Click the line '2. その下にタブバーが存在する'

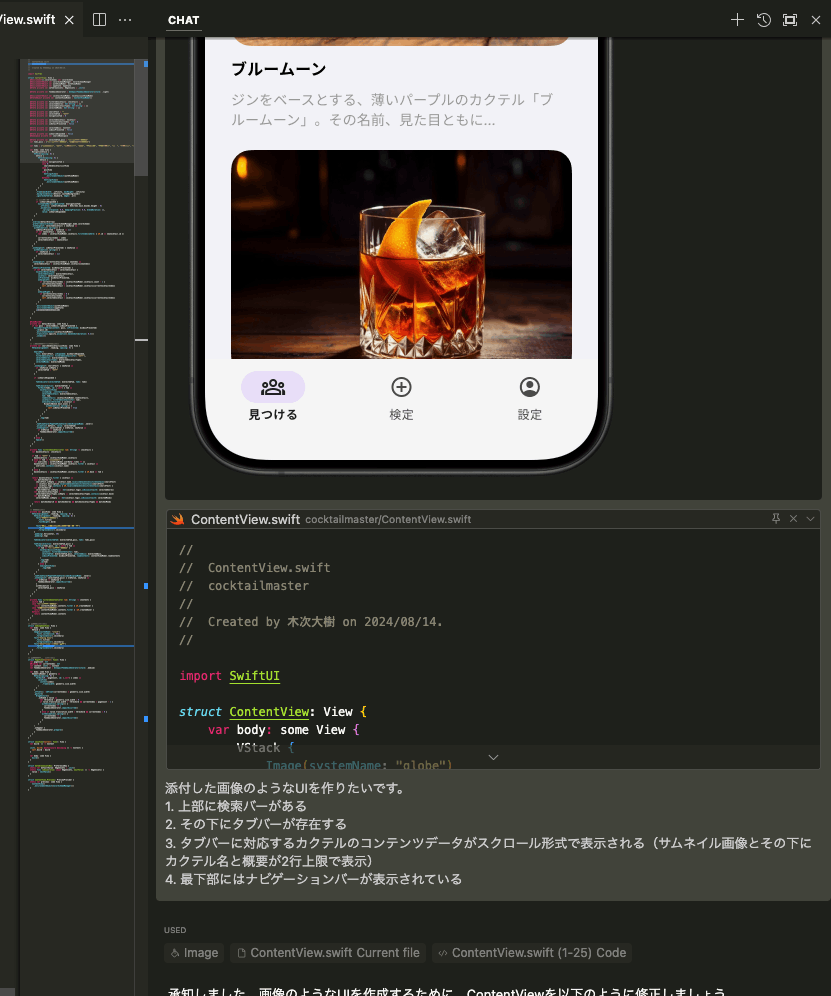[256, 824]
